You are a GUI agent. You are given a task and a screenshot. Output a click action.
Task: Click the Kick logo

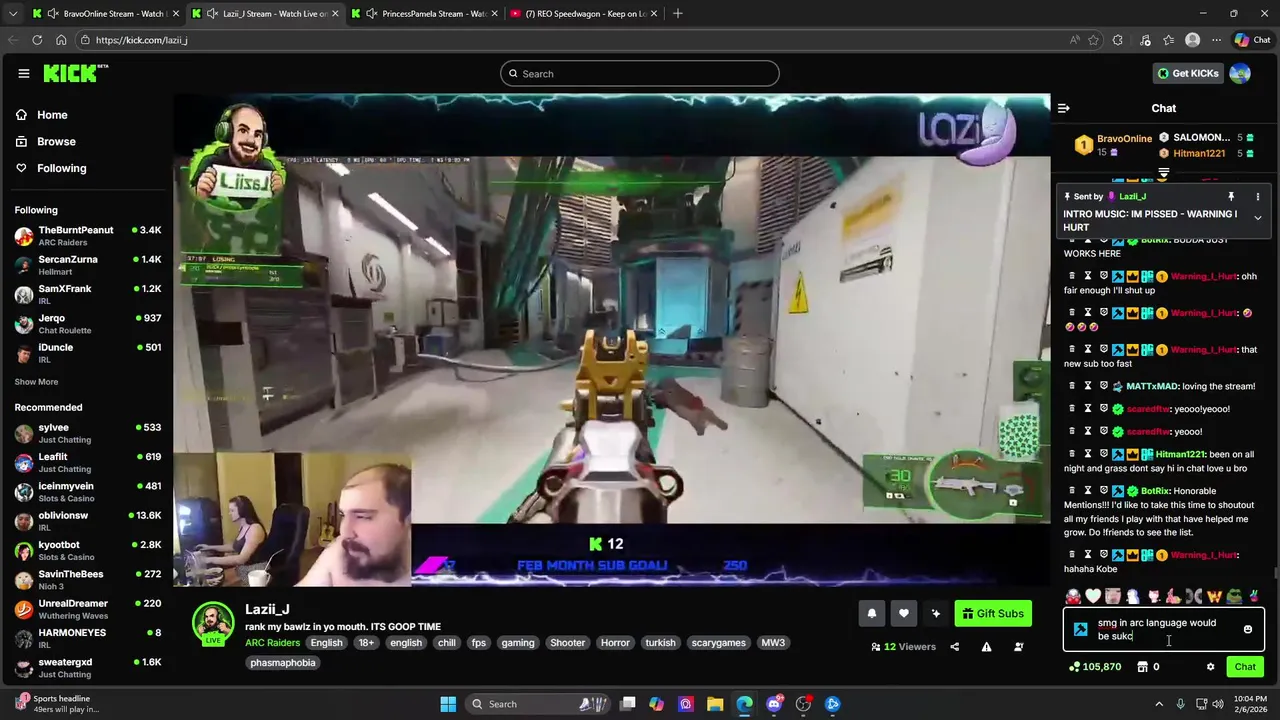75,73
